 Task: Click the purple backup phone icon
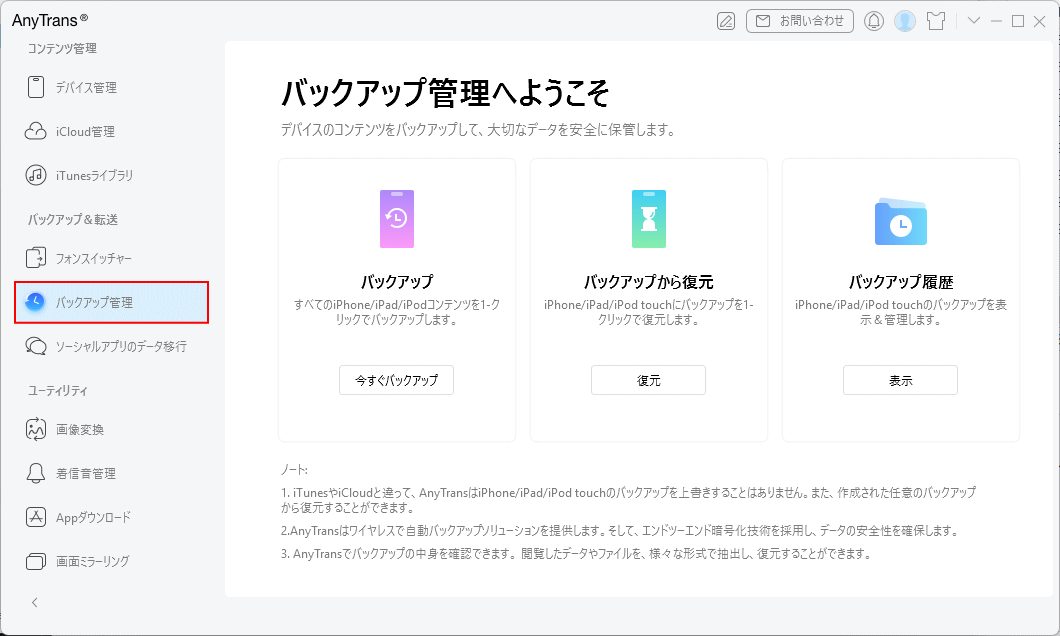397,219
